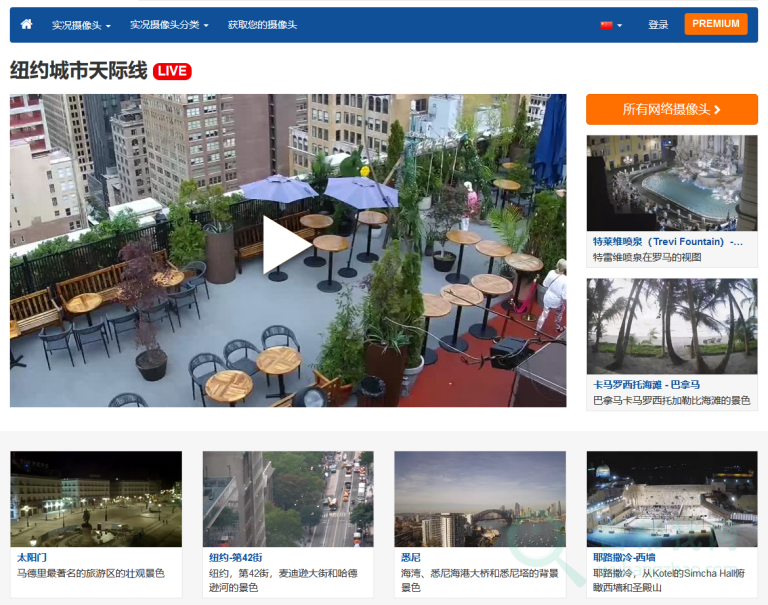Click the 耶路撒冷-西墙 title link
The height and width of the screenshot is (605, 768).
click(624, 557)
